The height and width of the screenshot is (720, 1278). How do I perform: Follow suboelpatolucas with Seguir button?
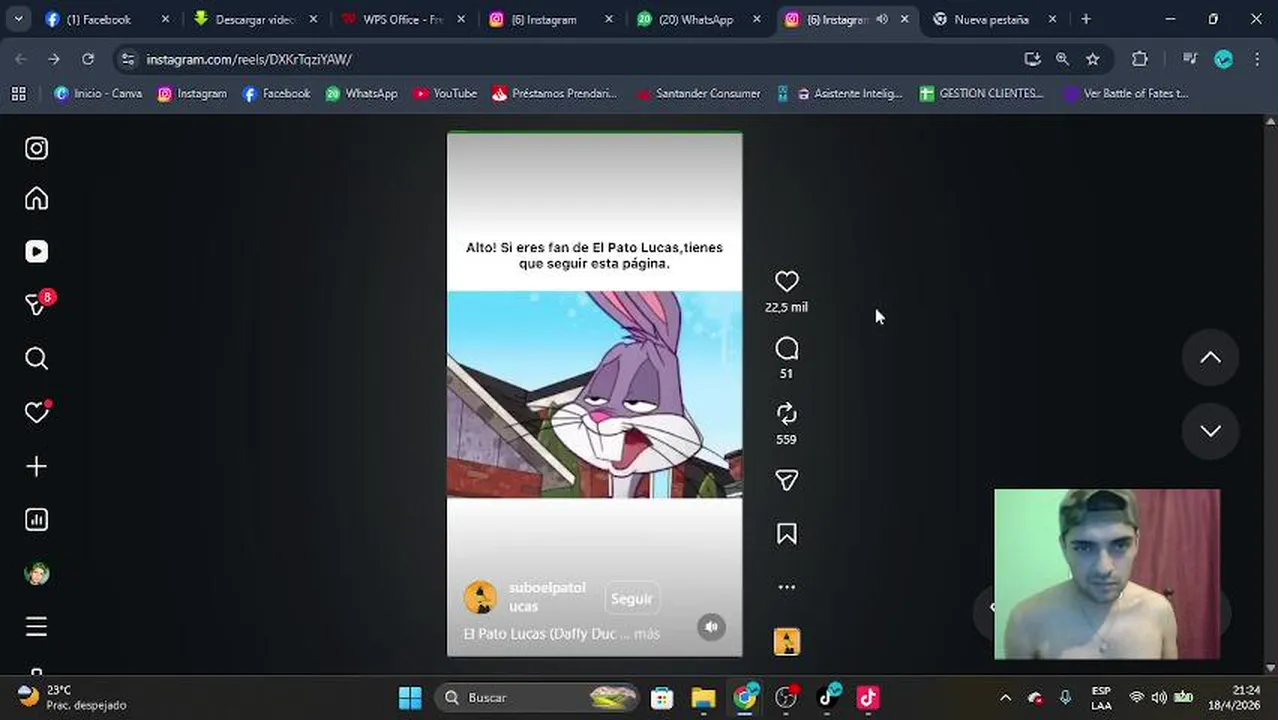[x=631, y=599]
